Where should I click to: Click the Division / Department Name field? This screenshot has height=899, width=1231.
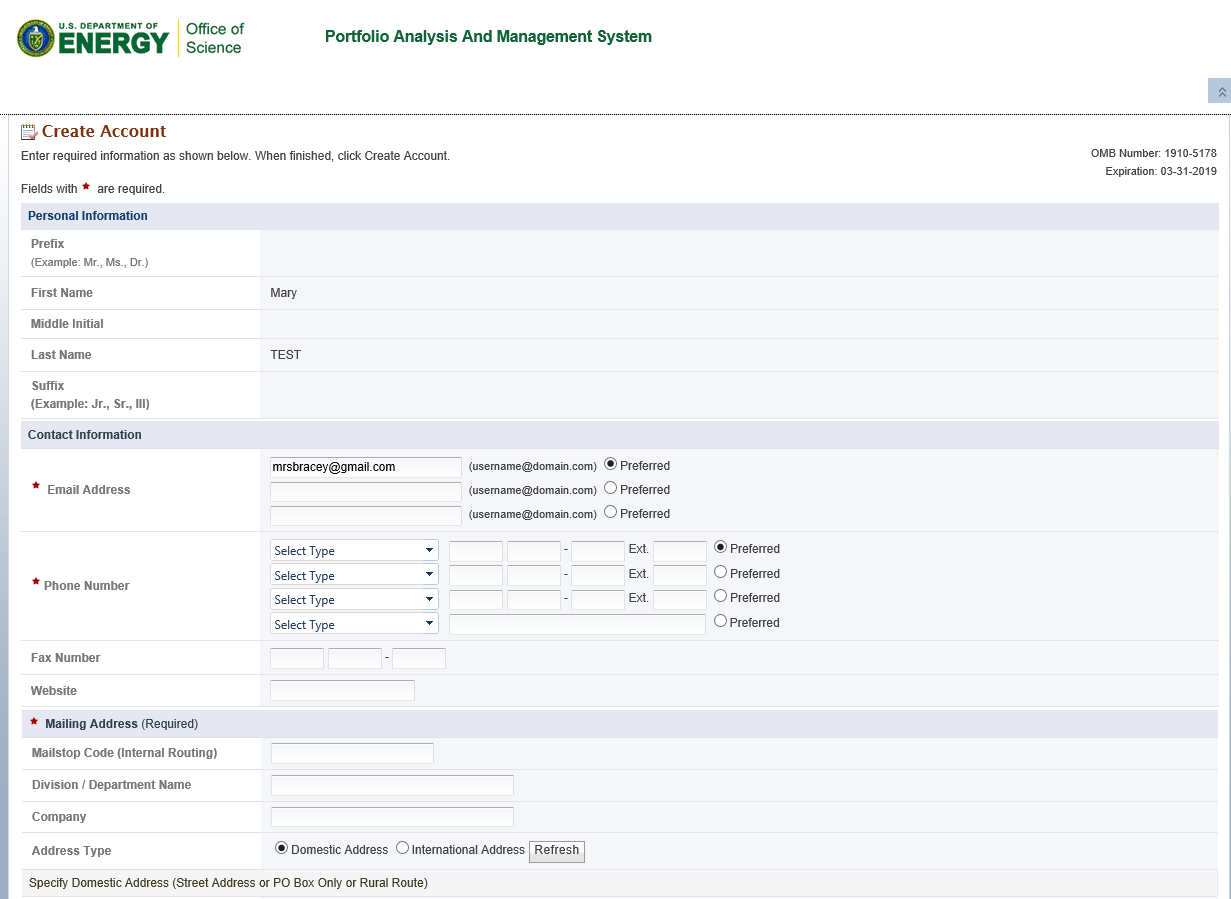point(392,785)
